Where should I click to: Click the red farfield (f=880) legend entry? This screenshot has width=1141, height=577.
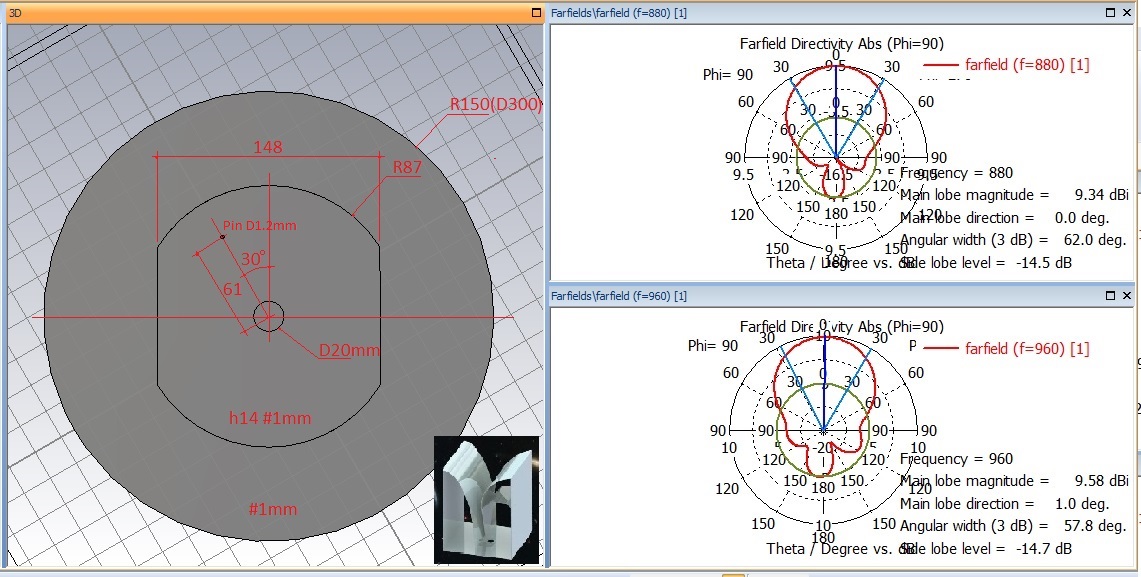coord(1027,65)
